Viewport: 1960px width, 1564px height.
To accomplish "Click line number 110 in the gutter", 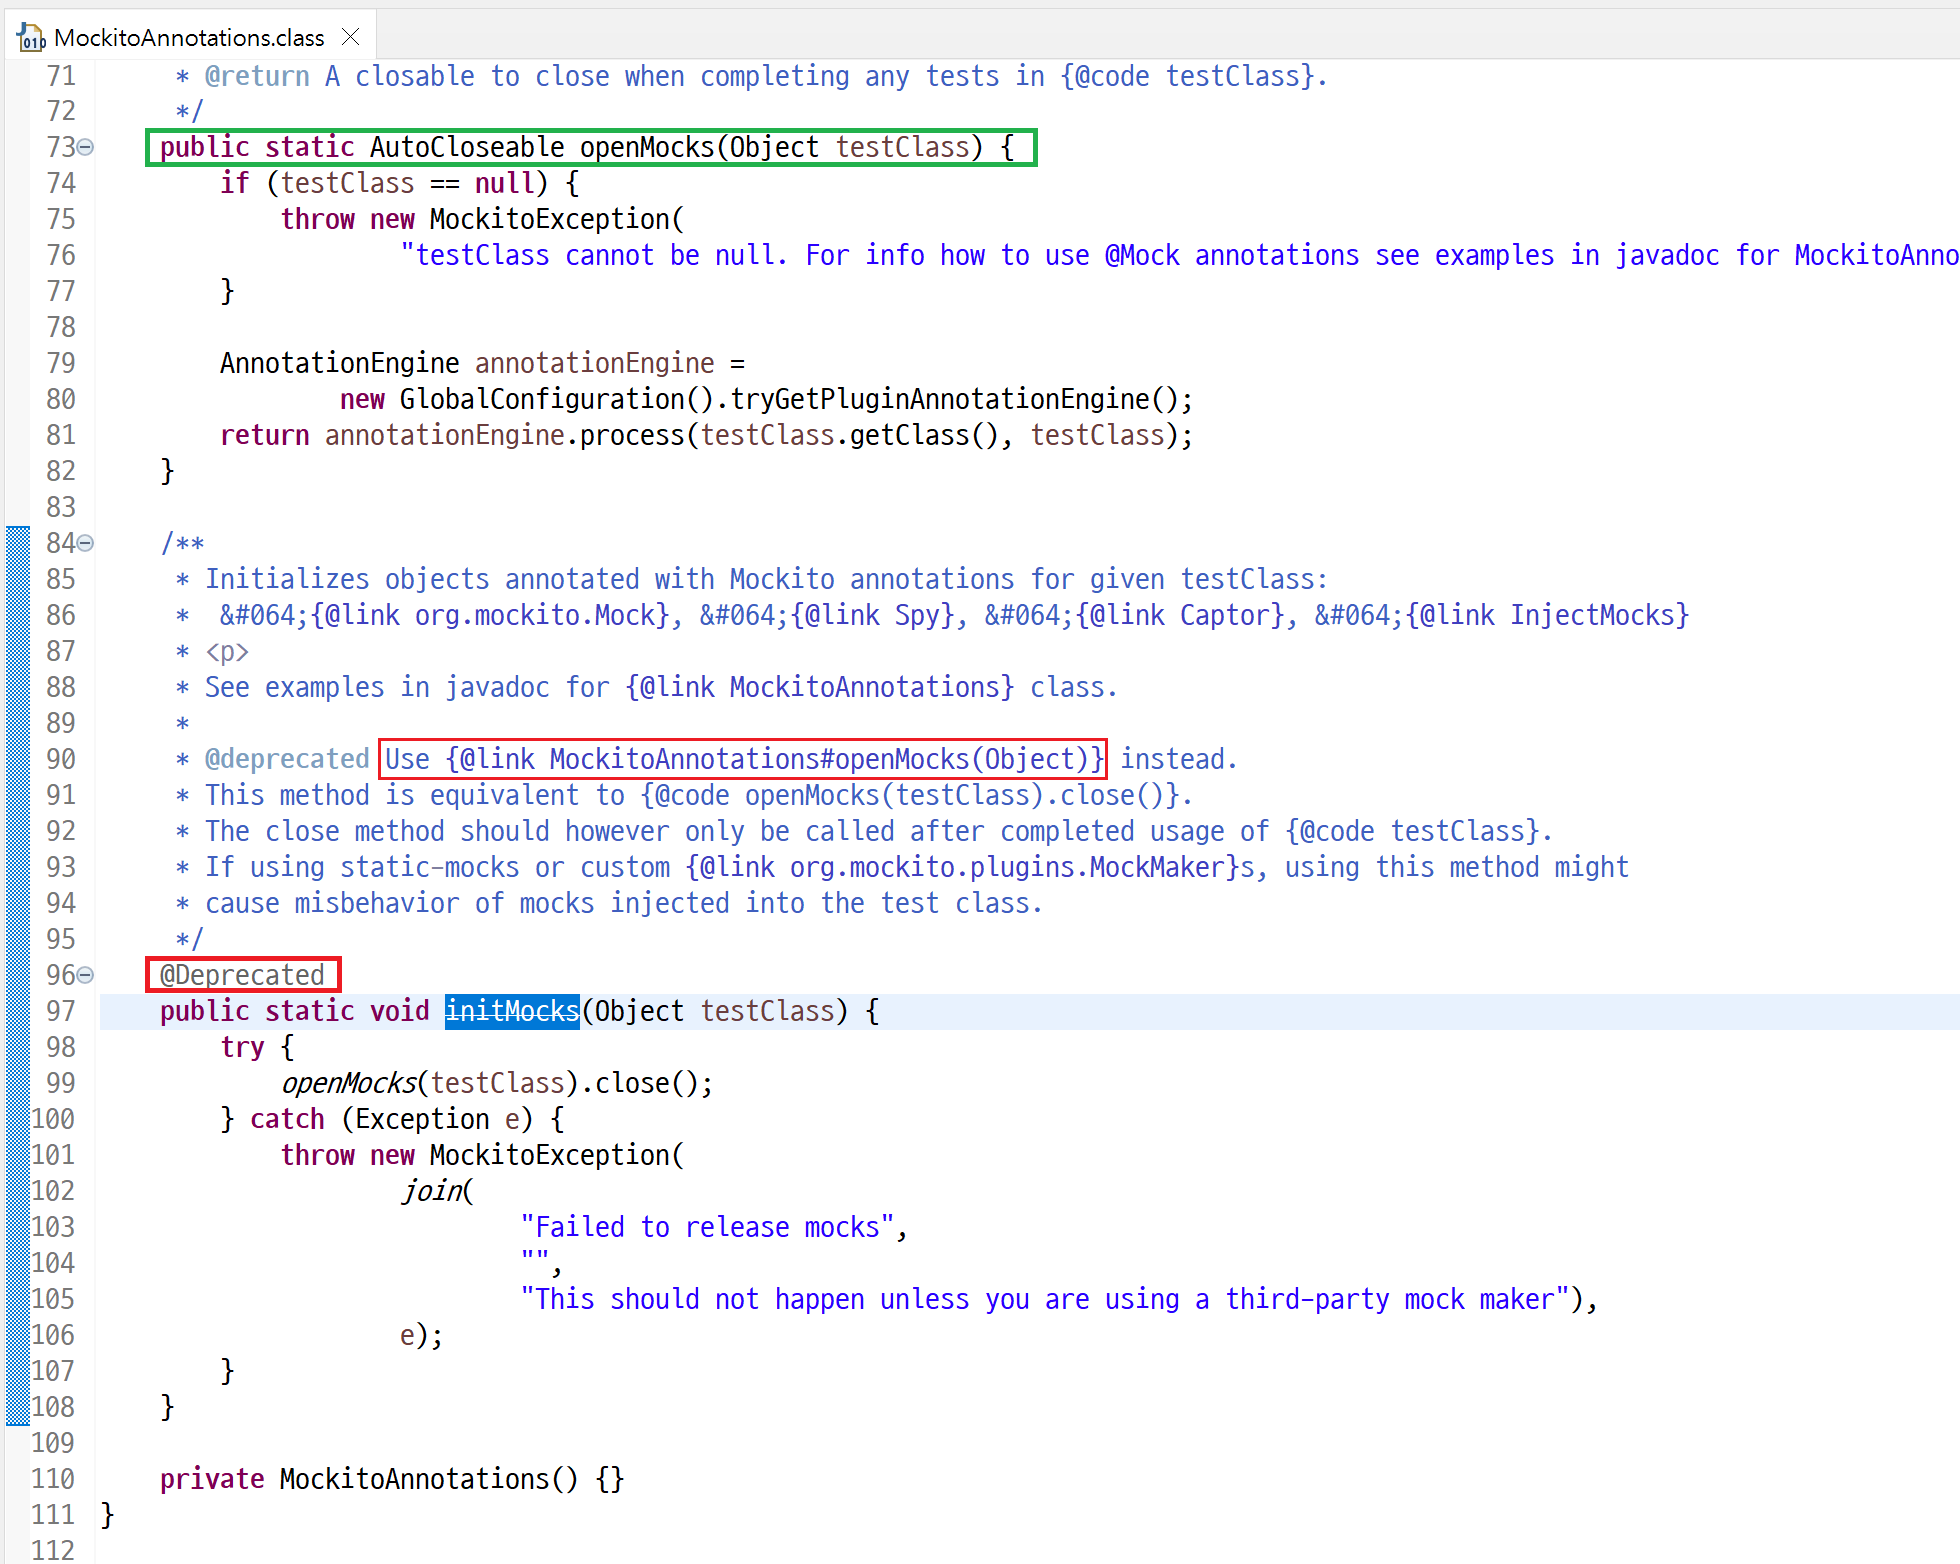I will (53, 1479).
